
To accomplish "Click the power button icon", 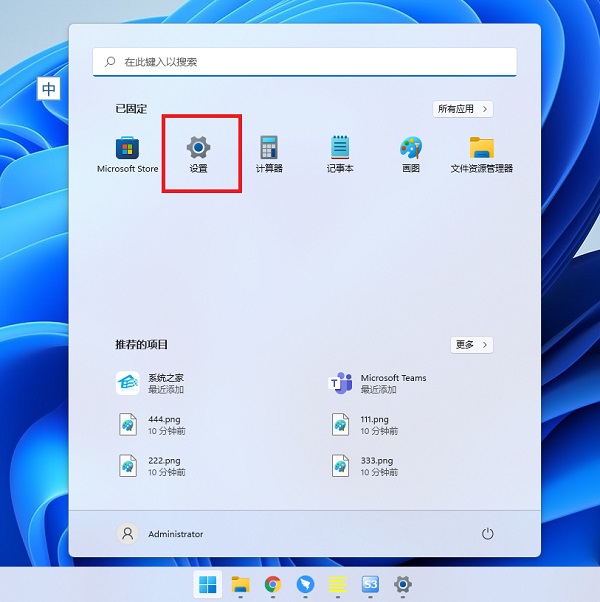I will pyautogui.click(x=488, y=534).
